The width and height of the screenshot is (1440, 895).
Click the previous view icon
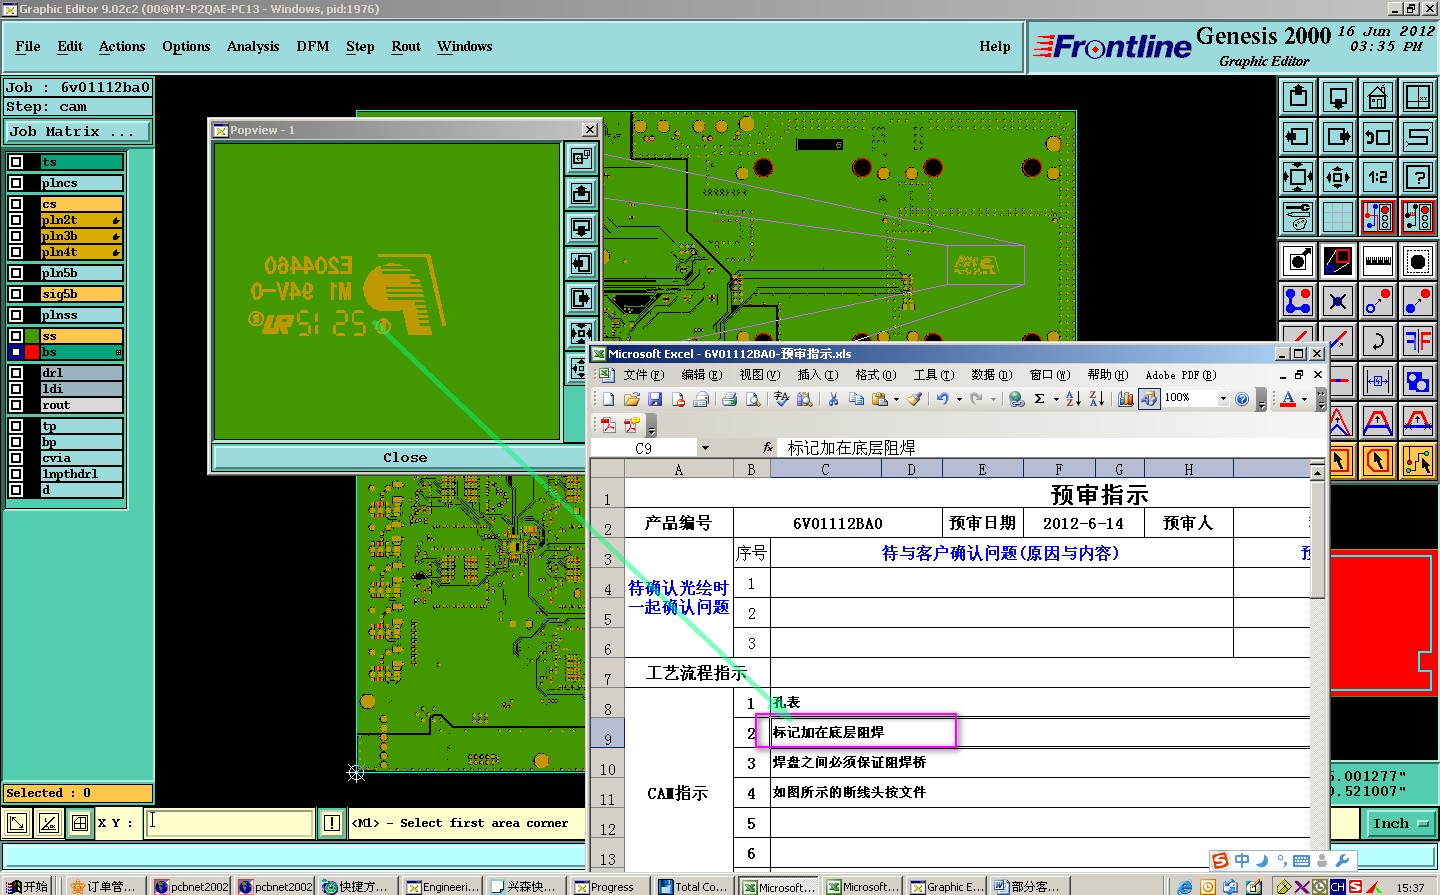pyautogui.click(x=1378, y=137)
